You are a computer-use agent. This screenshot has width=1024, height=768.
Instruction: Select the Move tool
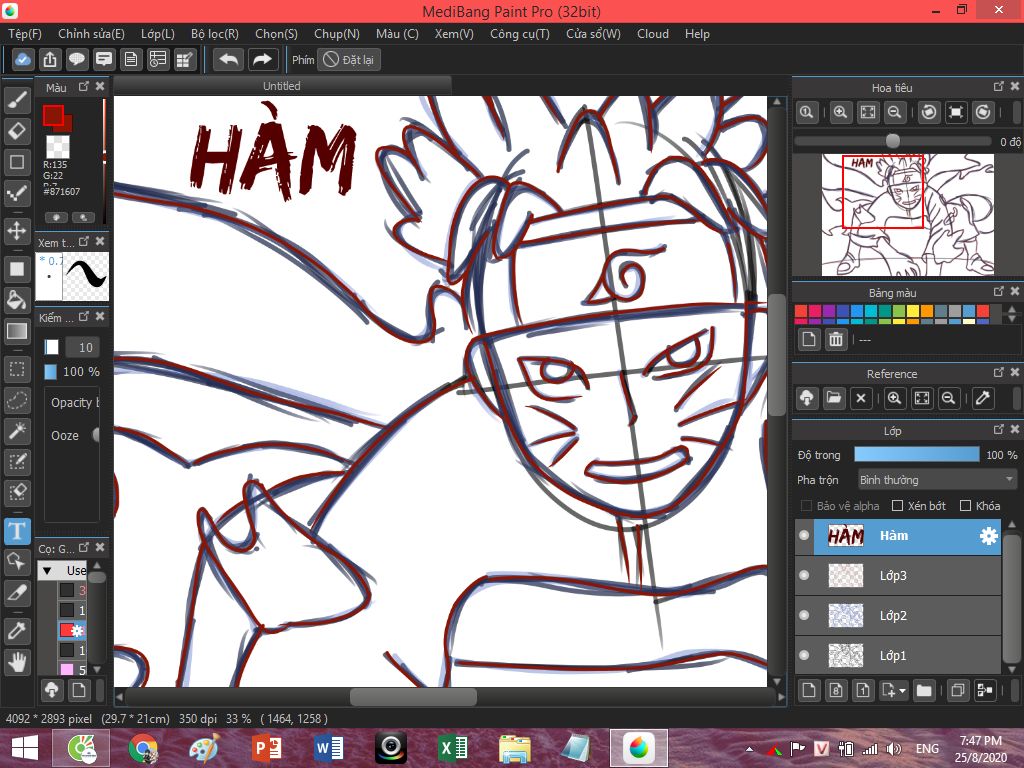[x=17, y=231]
